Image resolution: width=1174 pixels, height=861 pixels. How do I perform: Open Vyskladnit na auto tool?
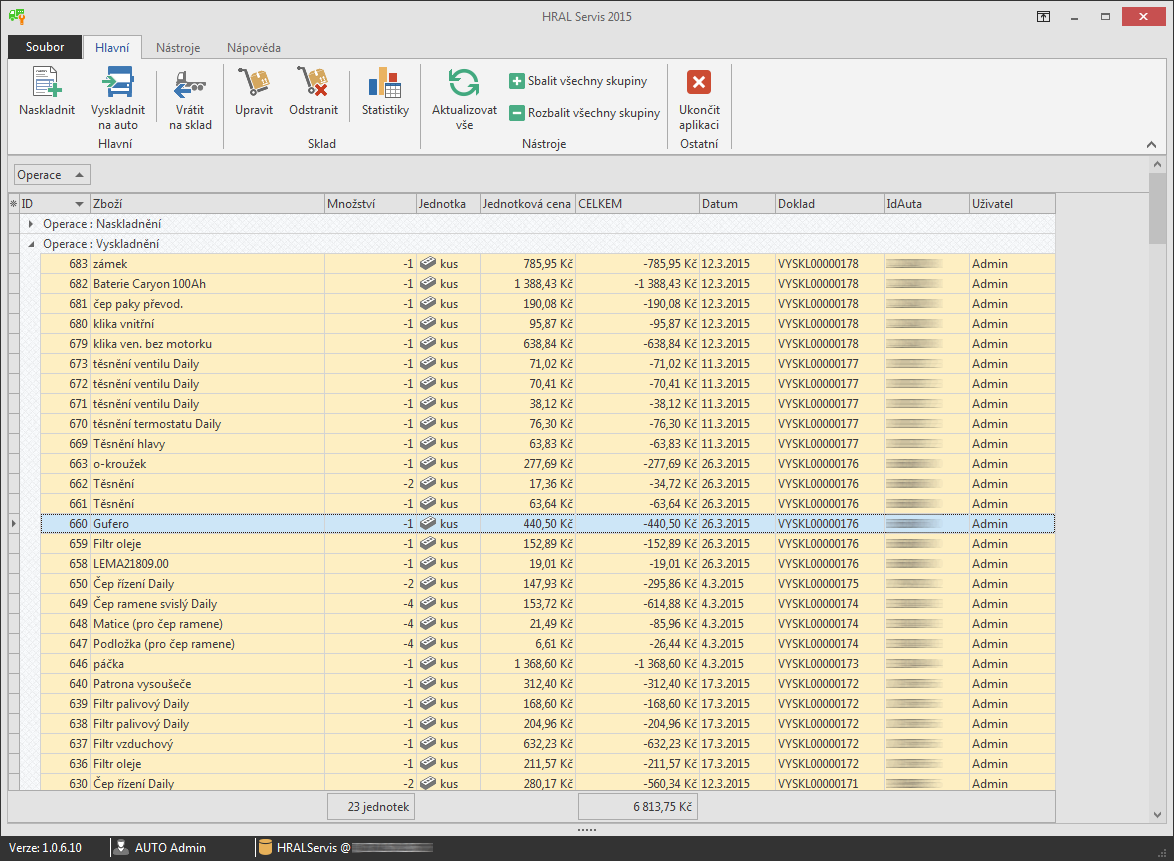tap(118, 83)
